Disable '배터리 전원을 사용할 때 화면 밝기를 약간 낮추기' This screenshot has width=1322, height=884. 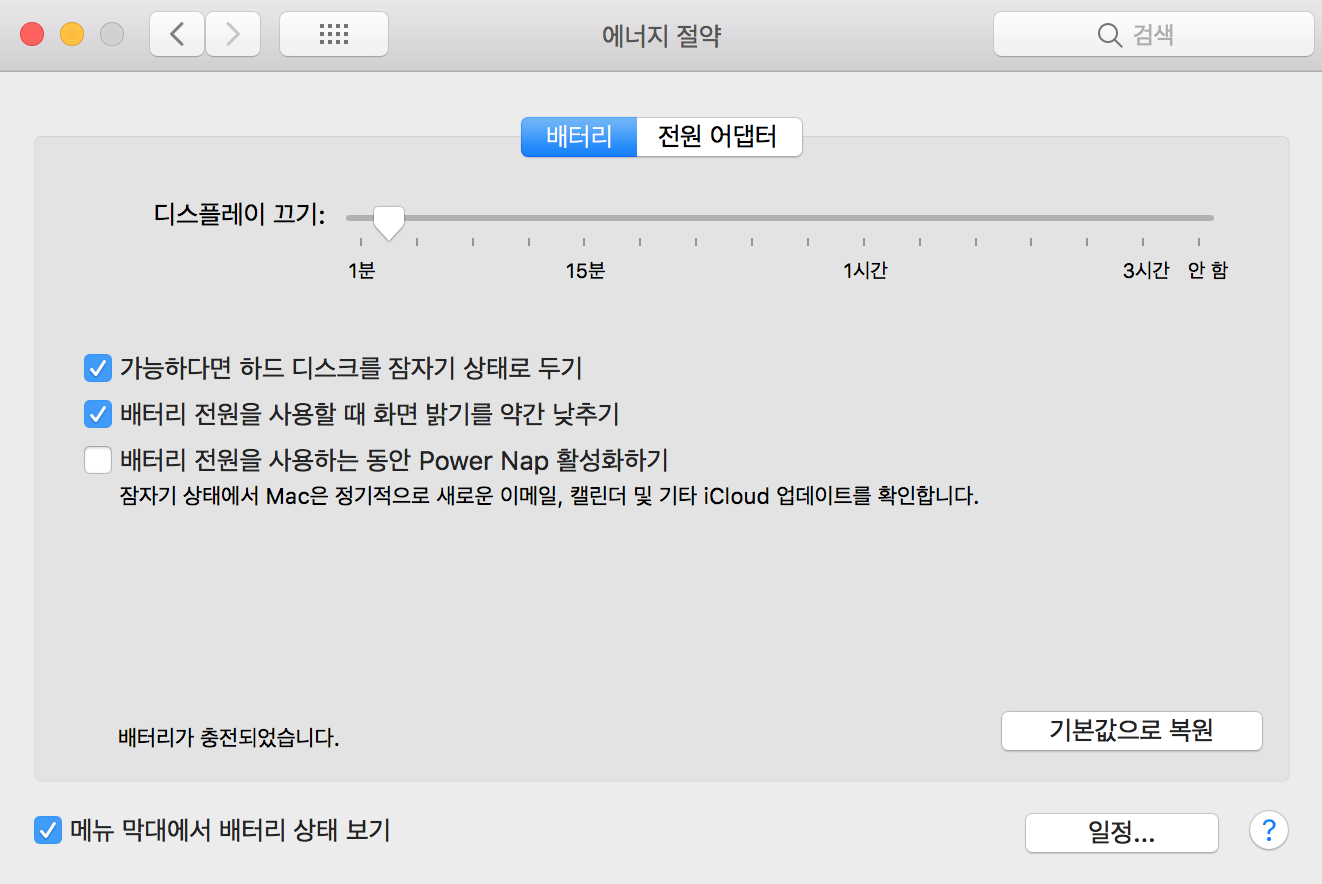pos(97,414)
